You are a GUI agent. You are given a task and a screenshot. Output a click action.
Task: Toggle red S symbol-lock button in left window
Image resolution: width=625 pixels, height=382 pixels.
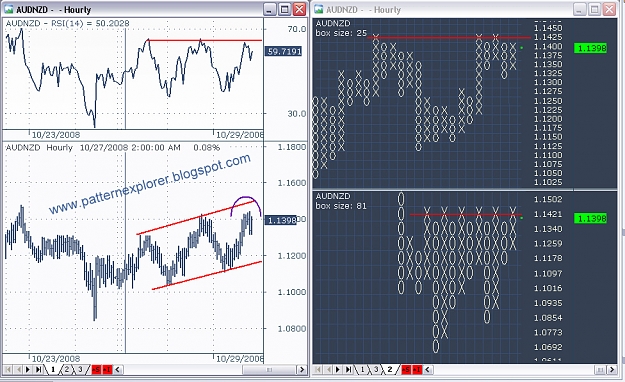96,370
